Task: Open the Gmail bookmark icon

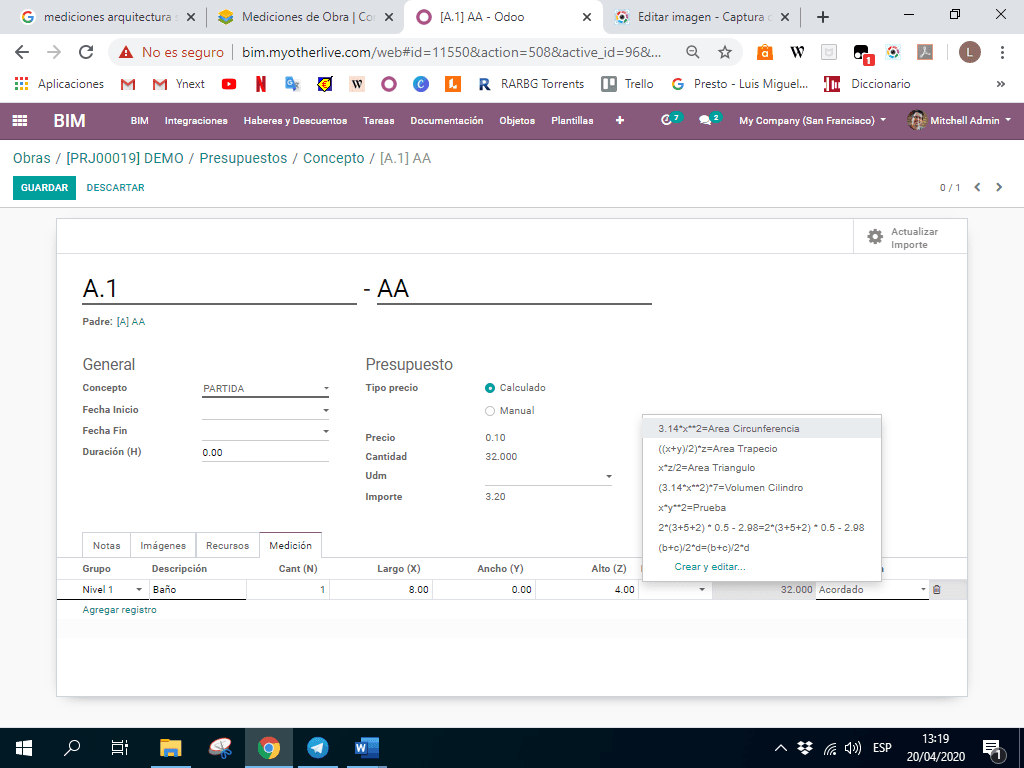Action: (128, 84)
